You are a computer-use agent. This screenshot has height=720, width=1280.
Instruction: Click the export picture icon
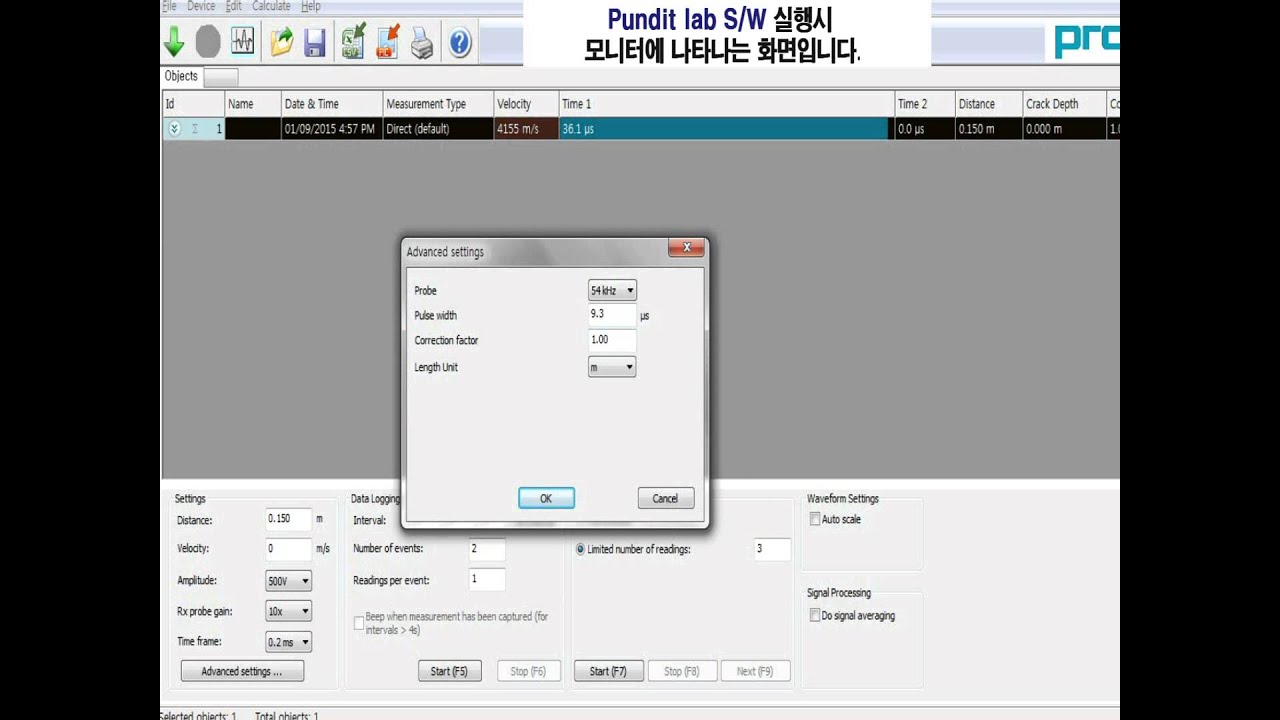pos(387,42)
